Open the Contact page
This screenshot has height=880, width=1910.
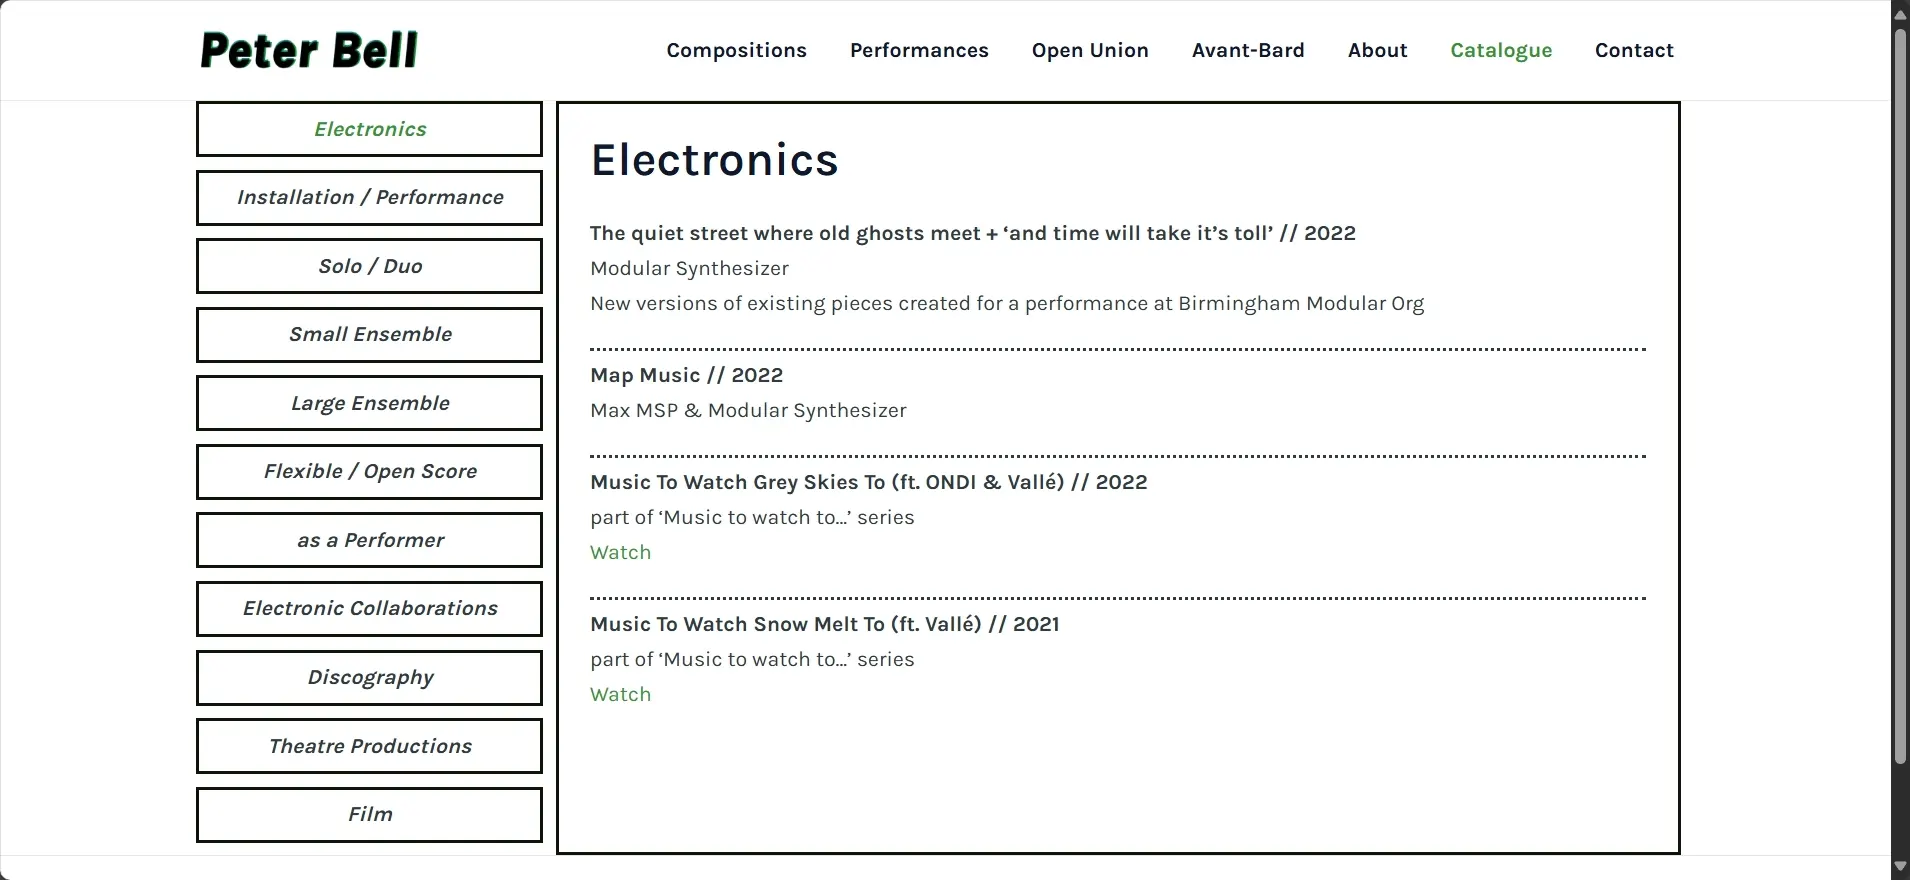click(x=1634, y=50)
